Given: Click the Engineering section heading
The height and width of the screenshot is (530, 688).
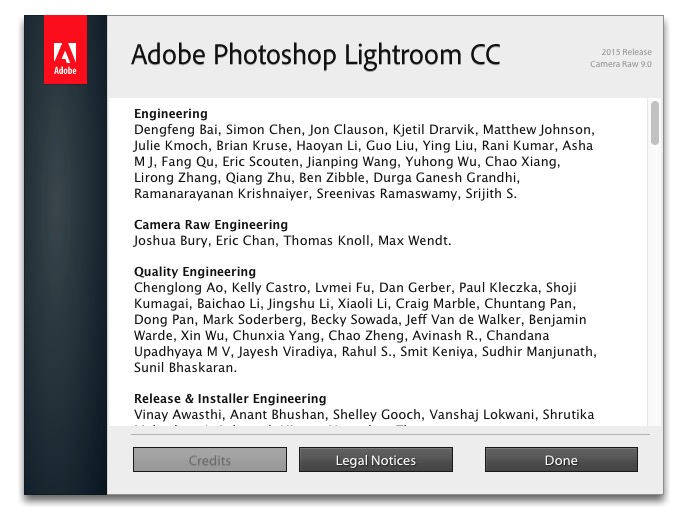Looking at the screenshot, I should pos(171,114).
